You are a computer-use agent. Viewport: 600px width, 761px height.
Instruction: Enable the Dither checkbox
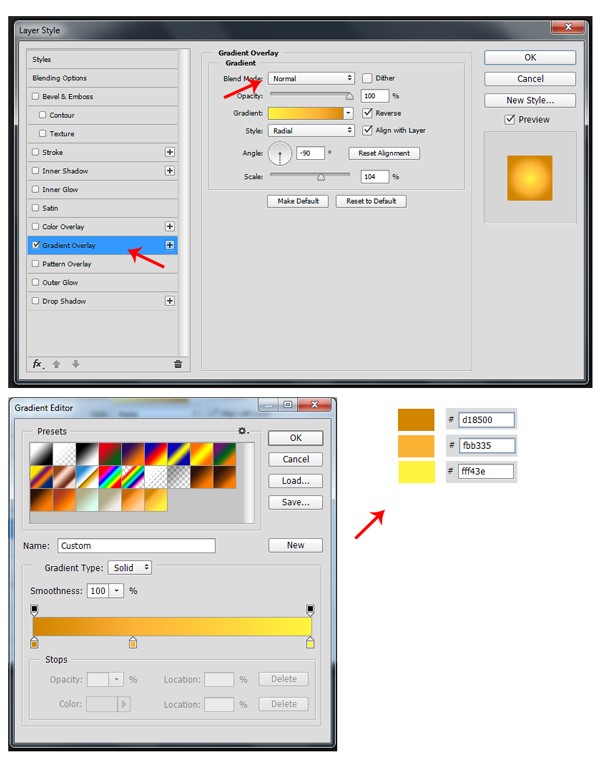(x=367, y=78)
